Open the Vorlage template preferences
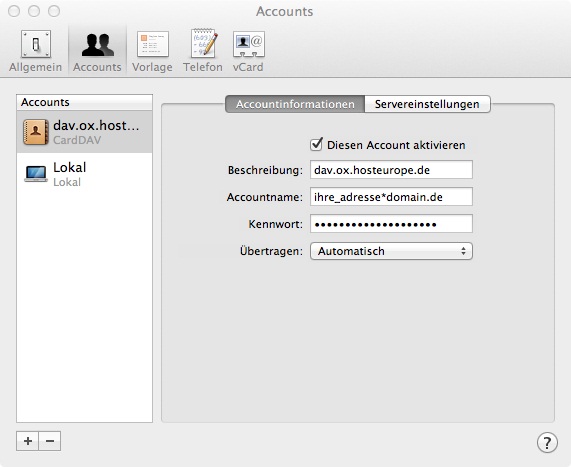Image resolution: width=571 pixels, height=467 pixels. tap(152, 51)
